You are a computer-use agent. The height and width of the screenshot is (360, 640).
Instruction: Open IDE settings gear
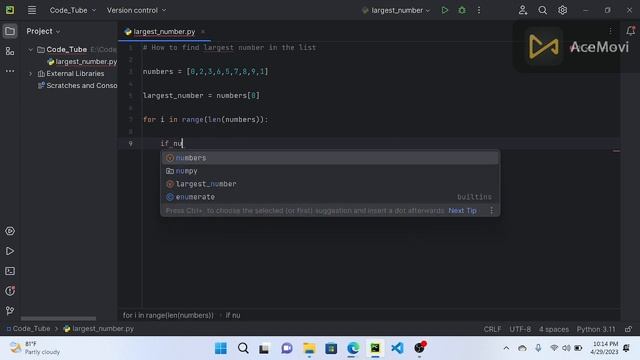[x=562, y=10]
